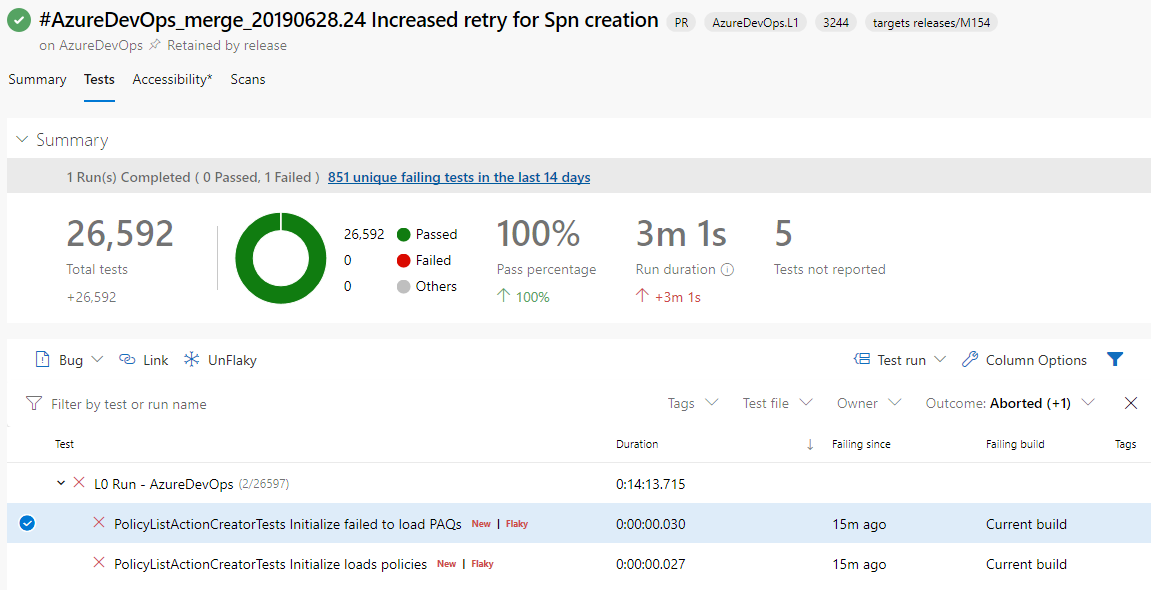The height and width of the screenshot is (590, 1151).
Task: Open the 851 unique failing tests link
Action: point(459,177)
